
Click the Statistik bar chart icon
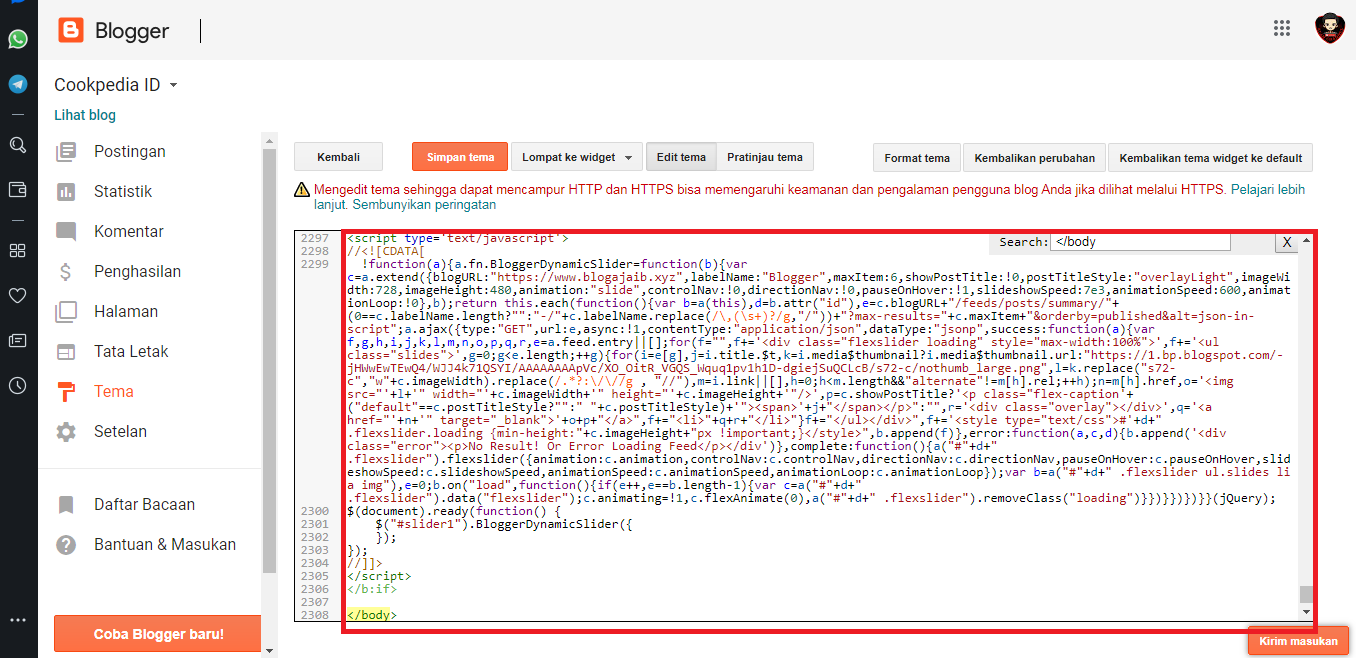[66, 192]
